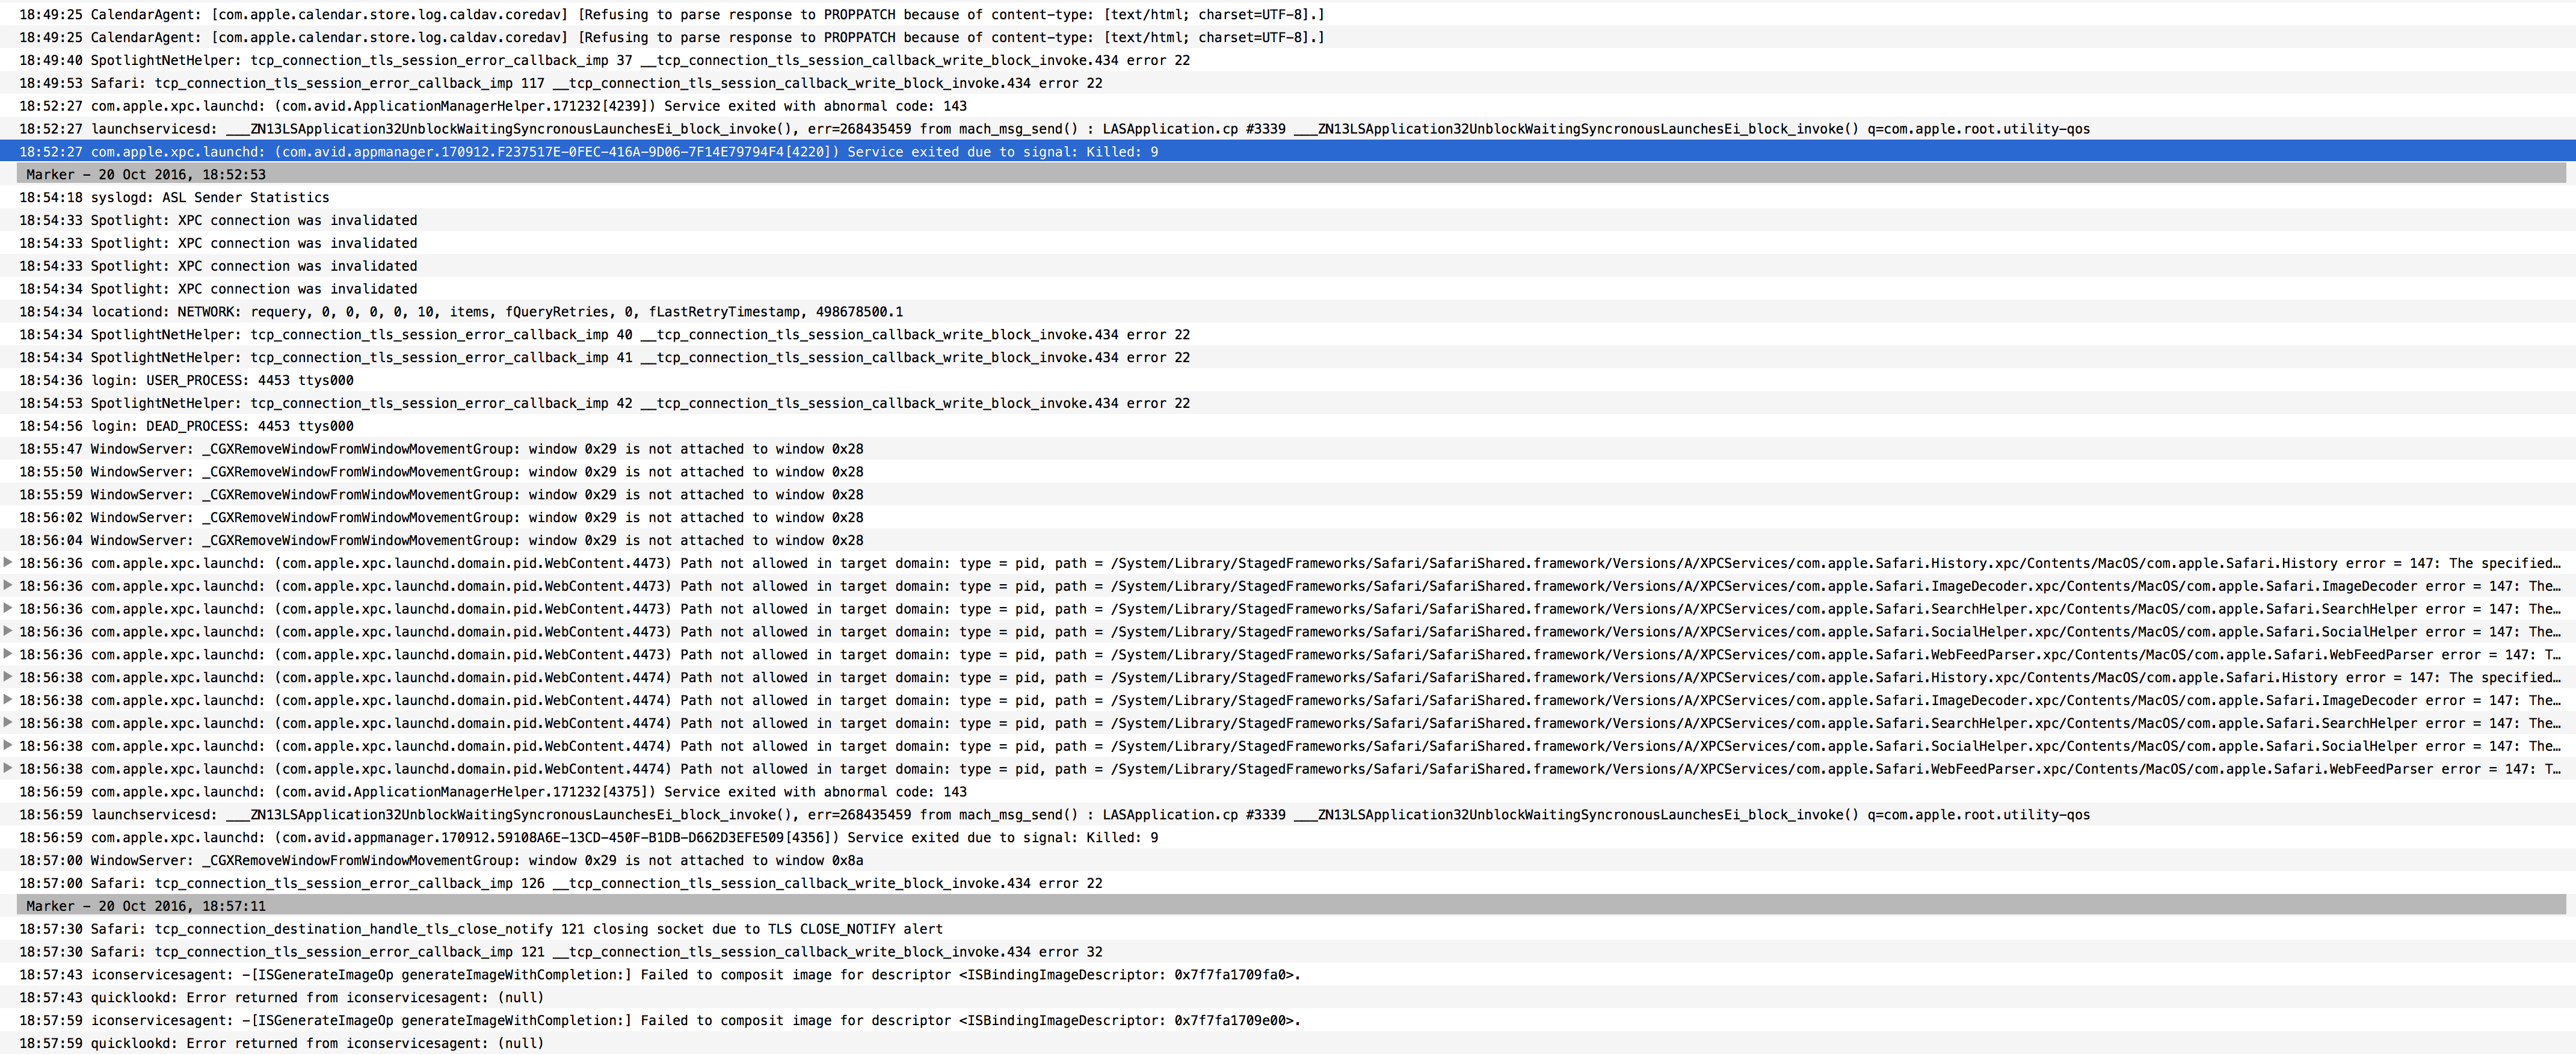This screenshot has width=2576, height=1054.
Task: Expand the 18:56:38 Safari.SocialHelper launchd entry
Action: click(x=8, y=746)
